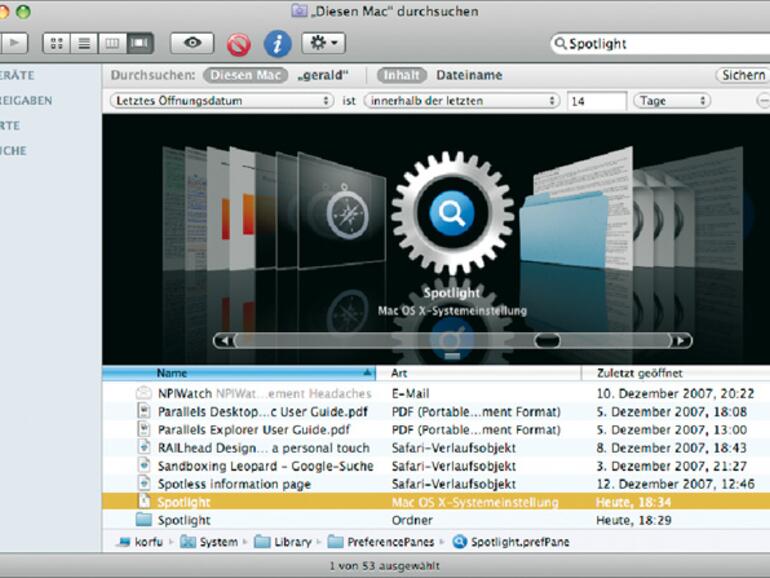Select the „gerald" search scope
770x578 pixels.
click(x=323, y=75)
